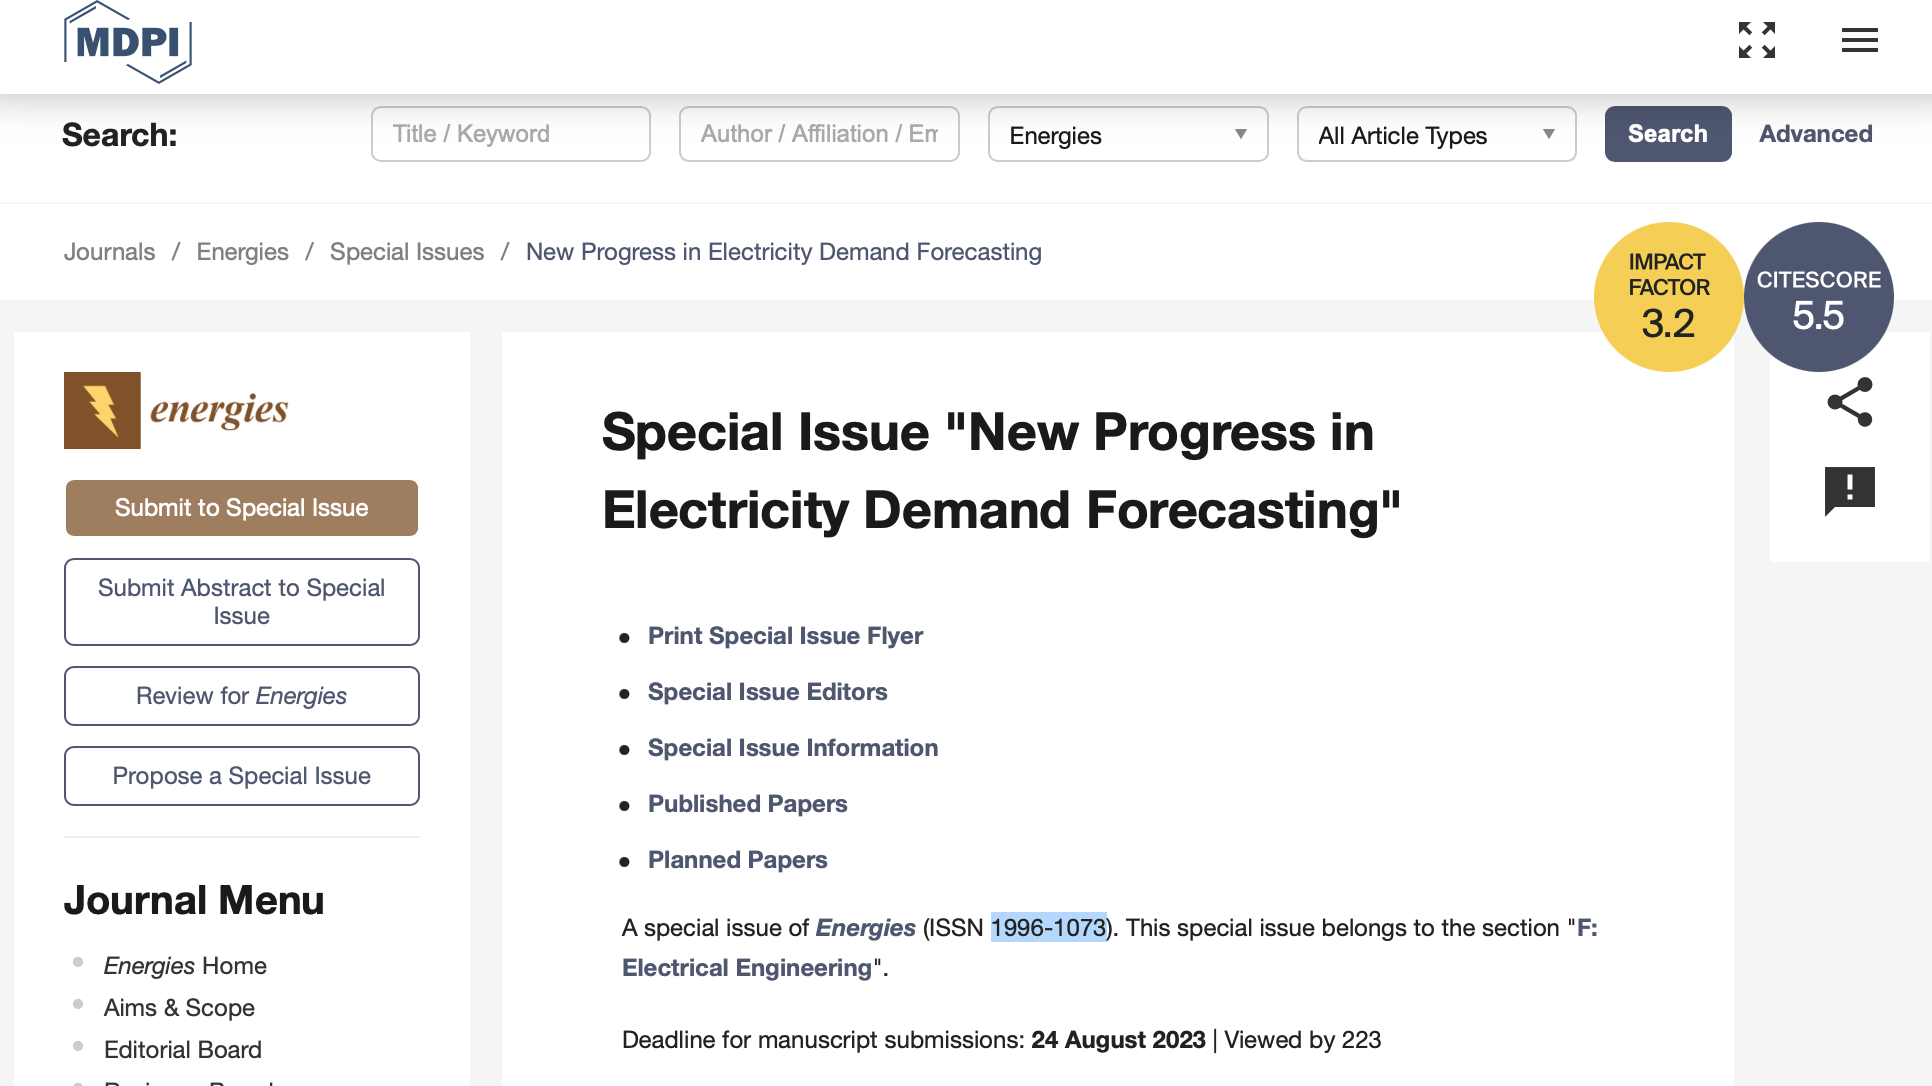Jump to Published Papers link

click(747, 804)
